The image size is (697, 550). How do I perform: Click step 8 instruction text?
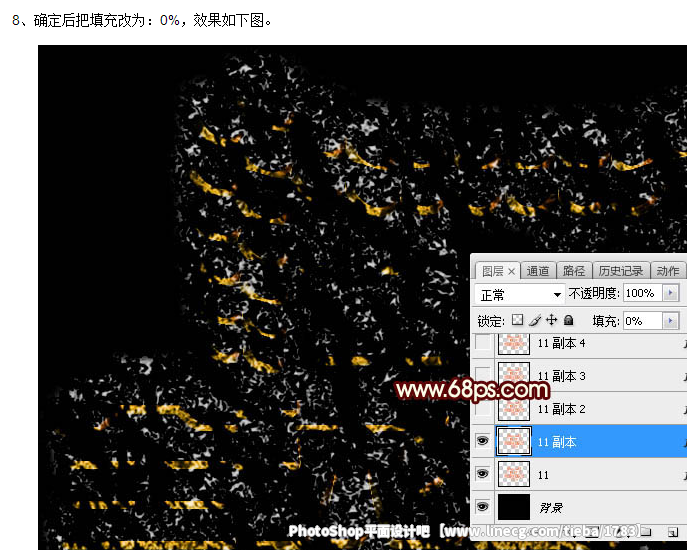point(142,20)
